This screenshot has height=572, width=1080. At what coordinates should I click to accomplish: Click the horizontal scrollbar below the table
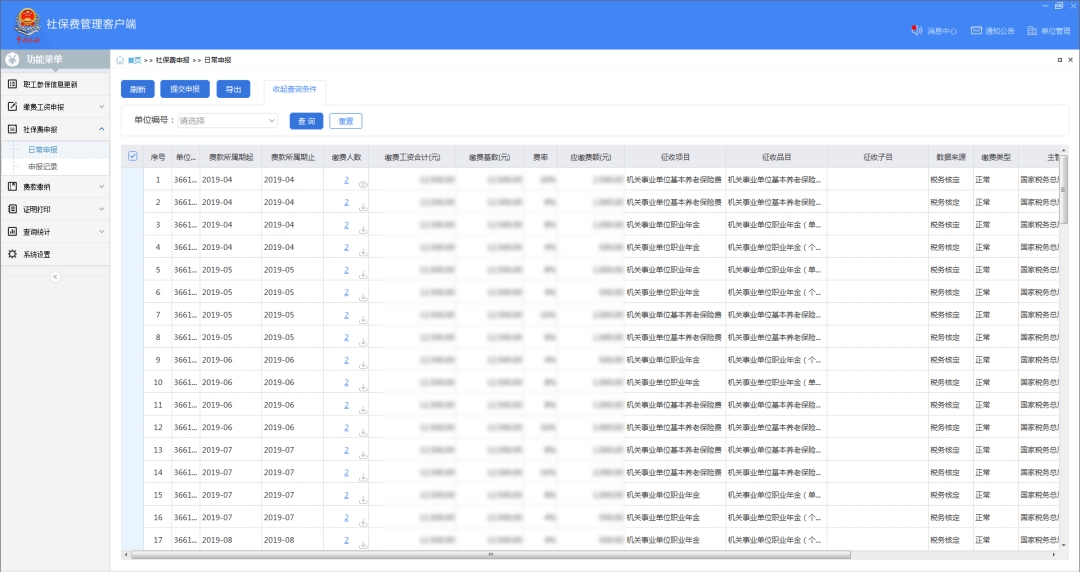(x=490, y=555)
